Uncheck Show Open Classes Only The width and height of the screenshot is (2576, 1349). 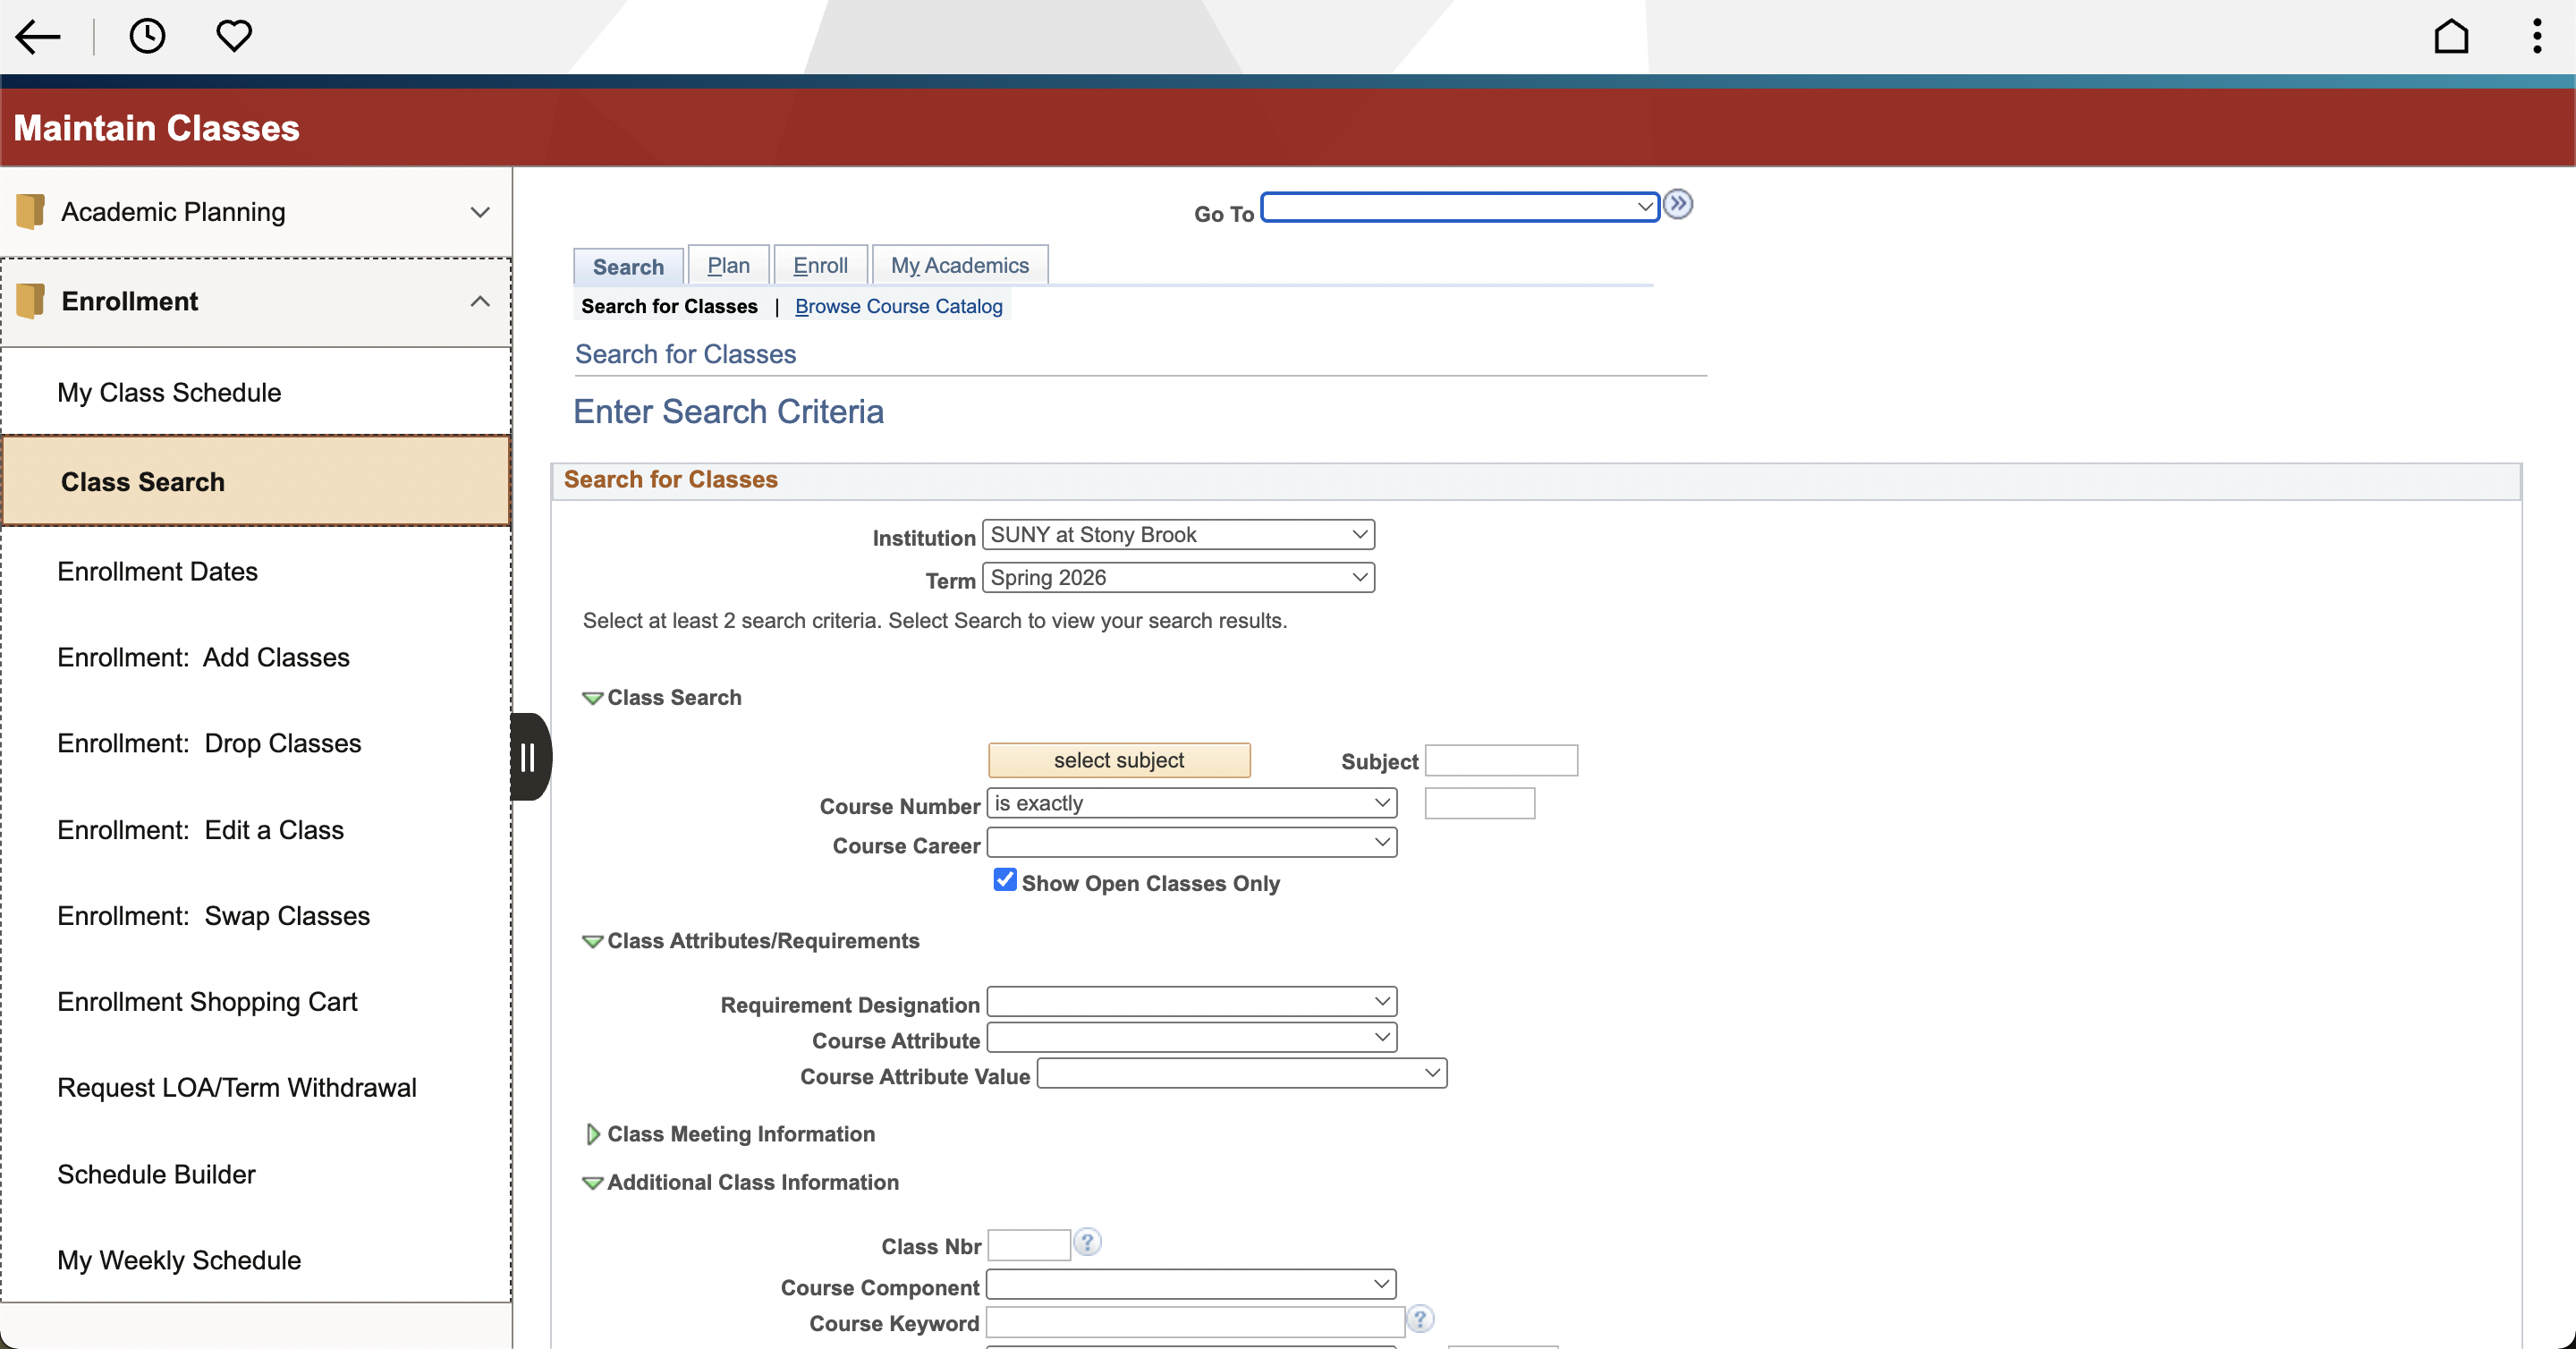click(1005, 880)
